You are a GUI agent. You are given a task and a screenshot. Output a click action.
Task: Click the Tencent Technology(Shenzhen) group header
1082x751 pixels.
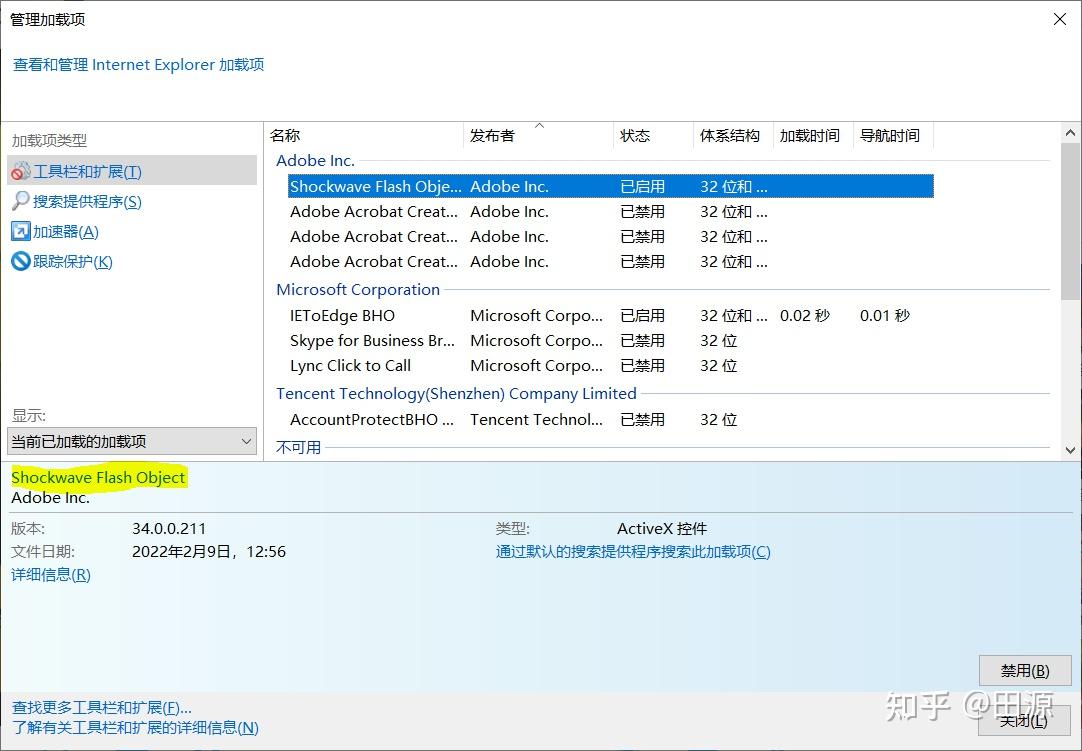(x=456, y=393)
